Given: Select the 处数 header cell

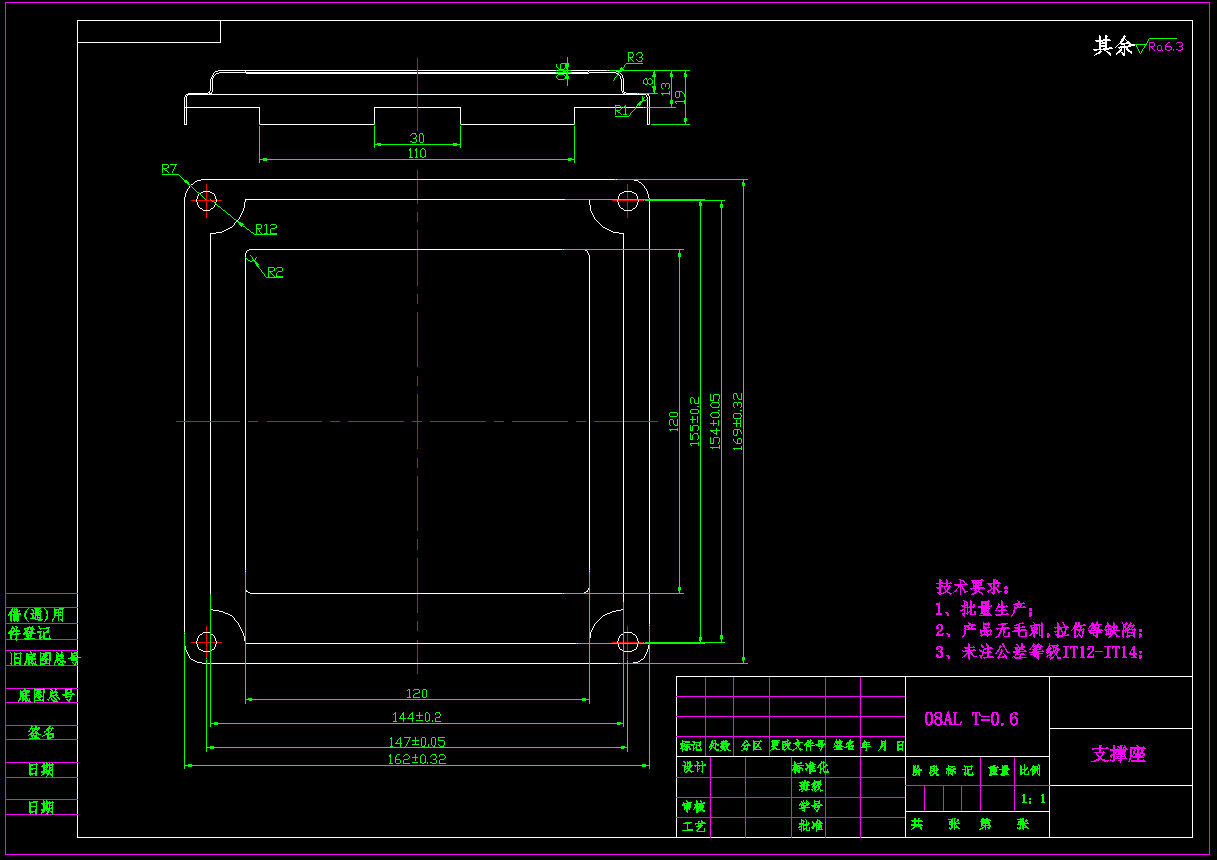Looking at the screenshot, I should [x=720, y=746].
